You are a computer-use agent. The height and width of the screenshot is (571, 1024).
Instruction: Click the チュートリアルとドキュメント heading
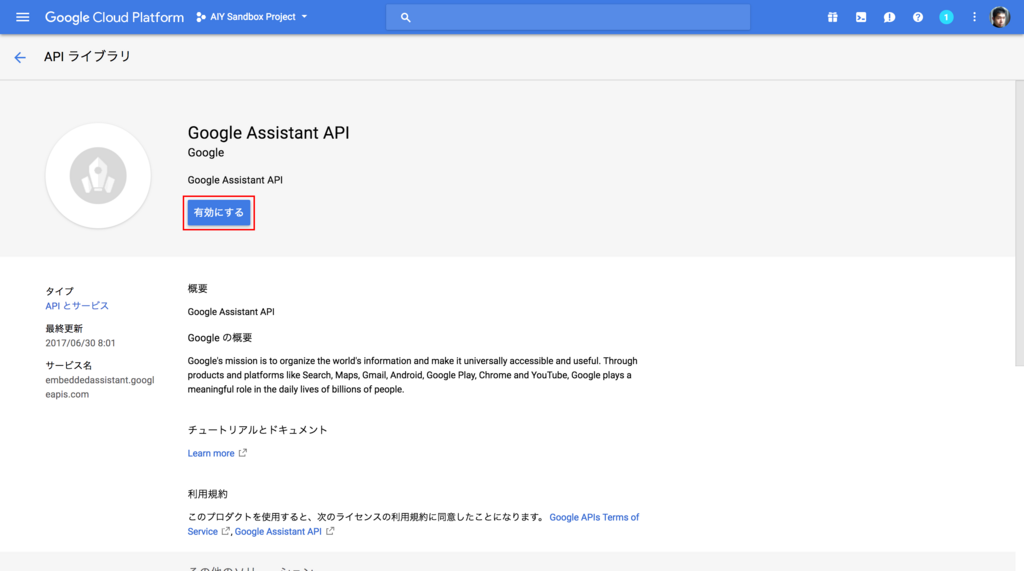click(x=257, y=430)
